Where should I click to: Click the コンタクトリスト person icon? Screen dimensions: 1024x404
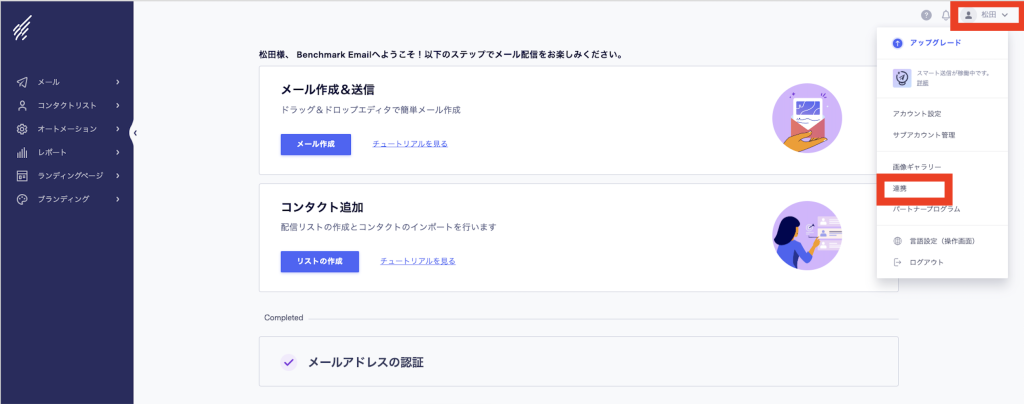point(21,105)
